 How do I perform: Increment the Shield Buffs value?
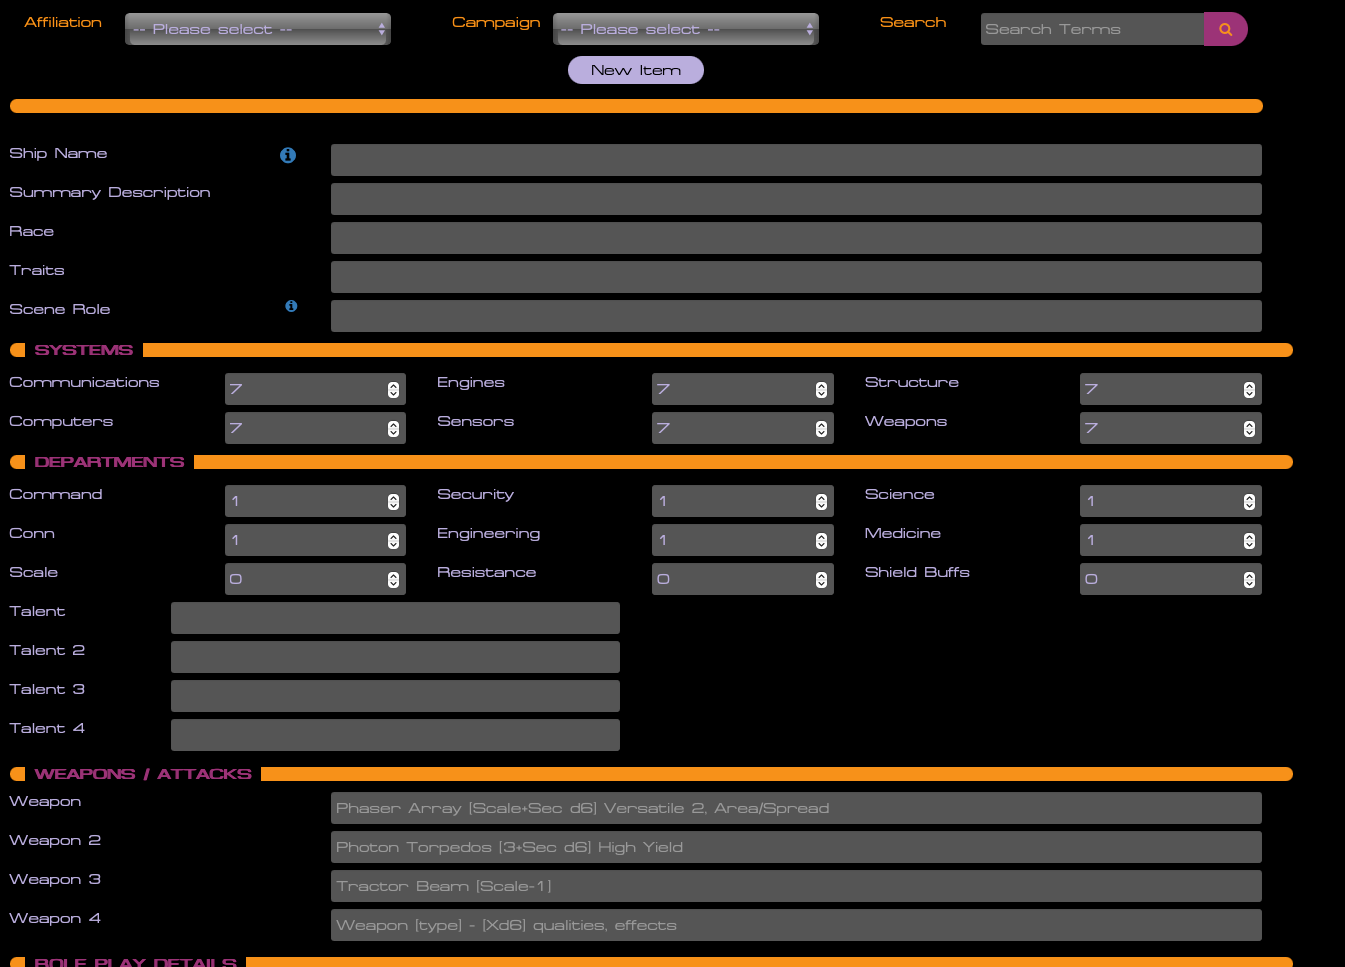[1249, 574]
